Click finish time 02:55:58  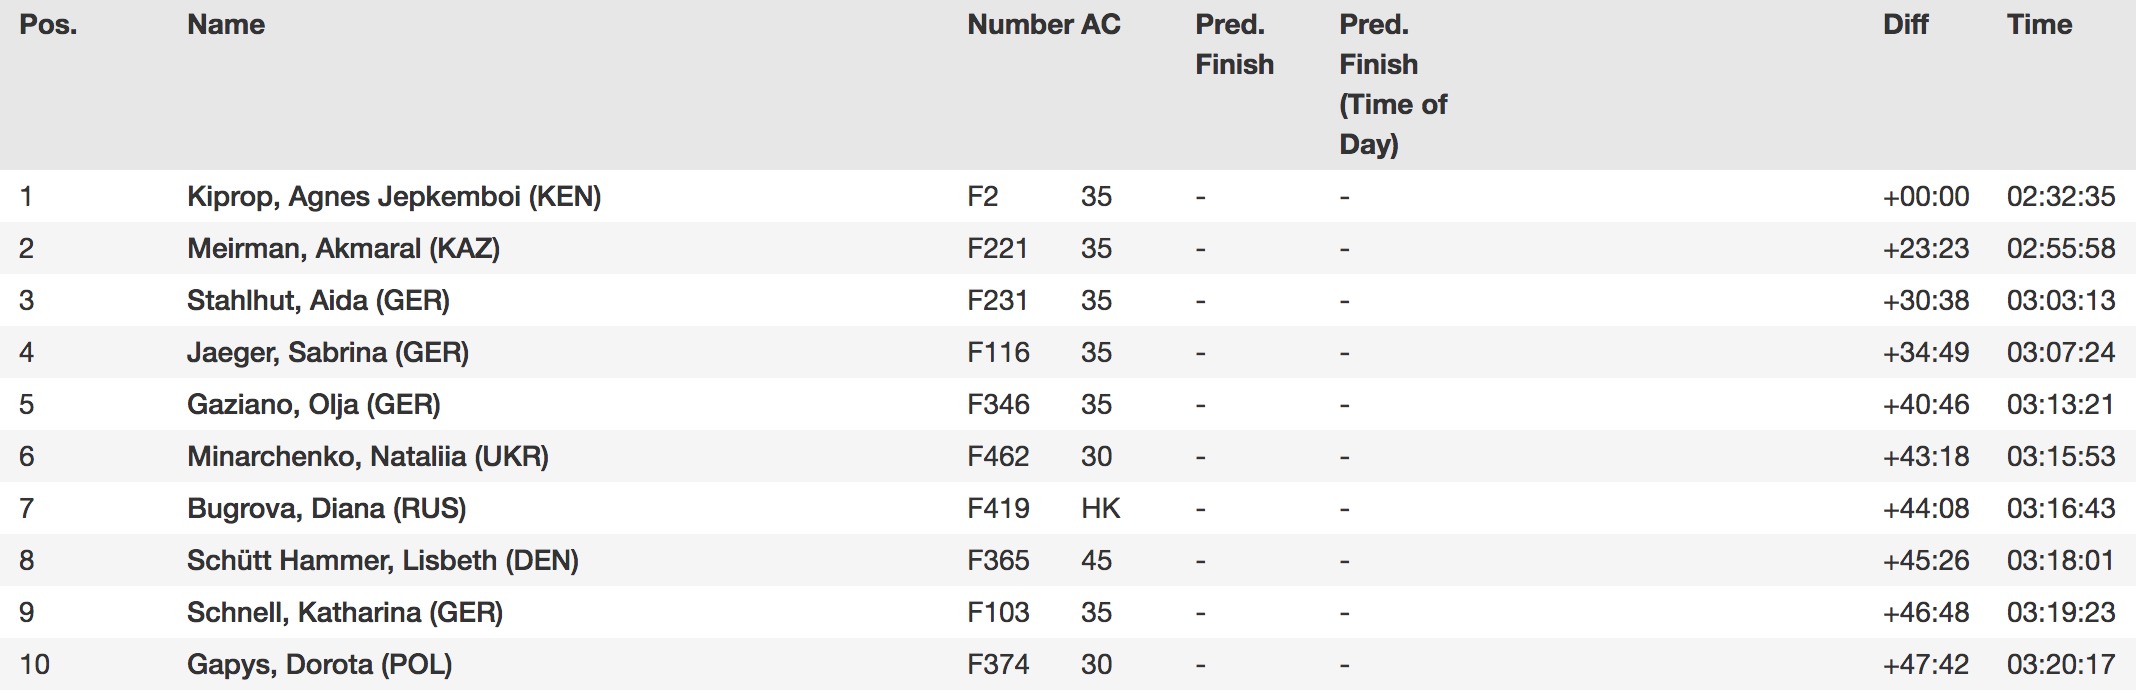pyautogui.click(x=2060, y=249)
